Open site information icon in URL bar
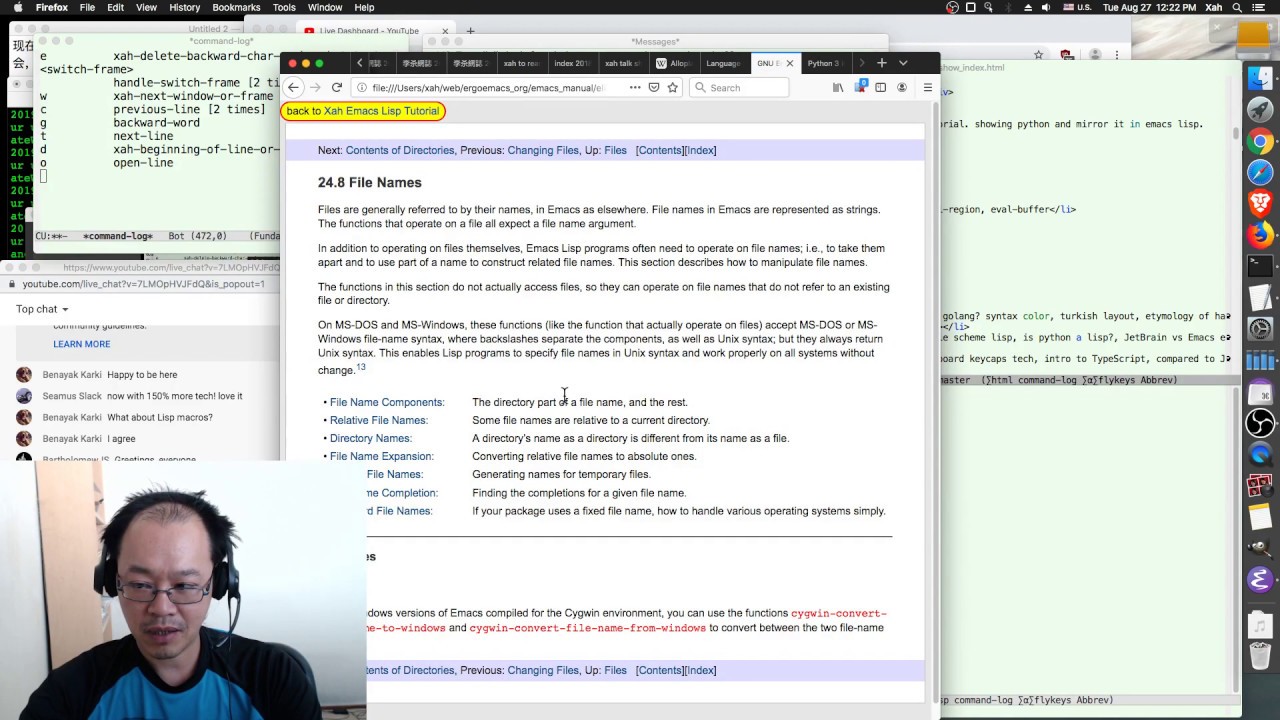The image size is (1280, 720). tap(362, 87)
